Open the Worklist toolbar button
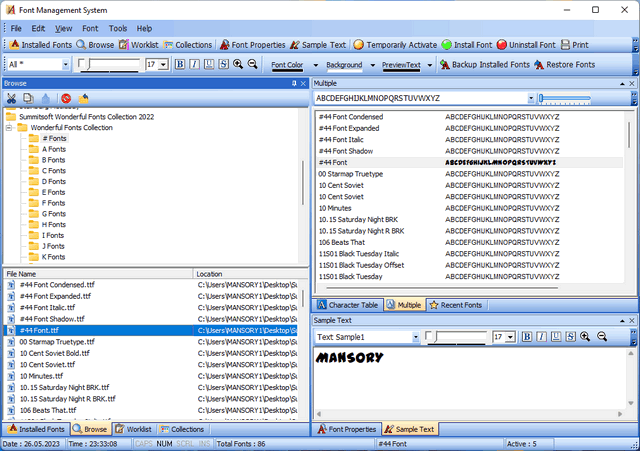640x451 pixels. point(139,45)
